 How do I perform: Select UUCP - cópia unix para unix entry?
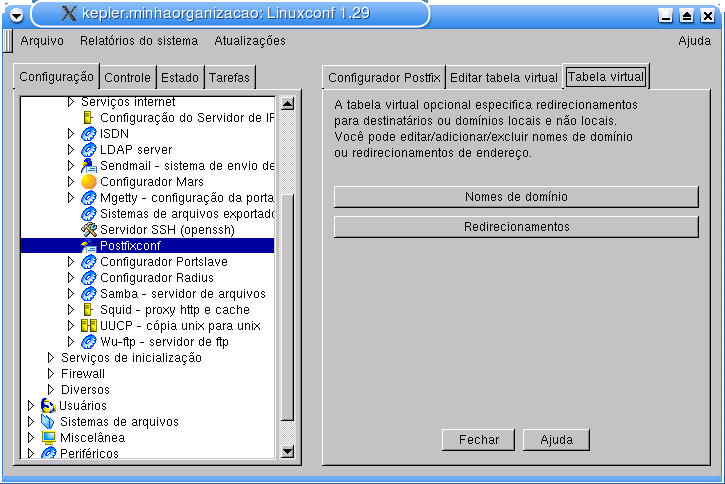[180, 326]
